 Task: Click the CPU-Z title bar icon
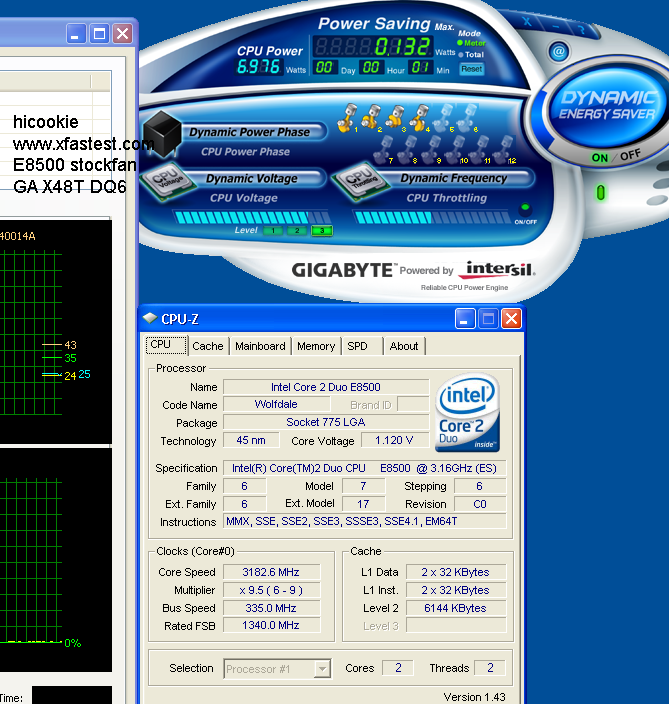click(151, 319)
